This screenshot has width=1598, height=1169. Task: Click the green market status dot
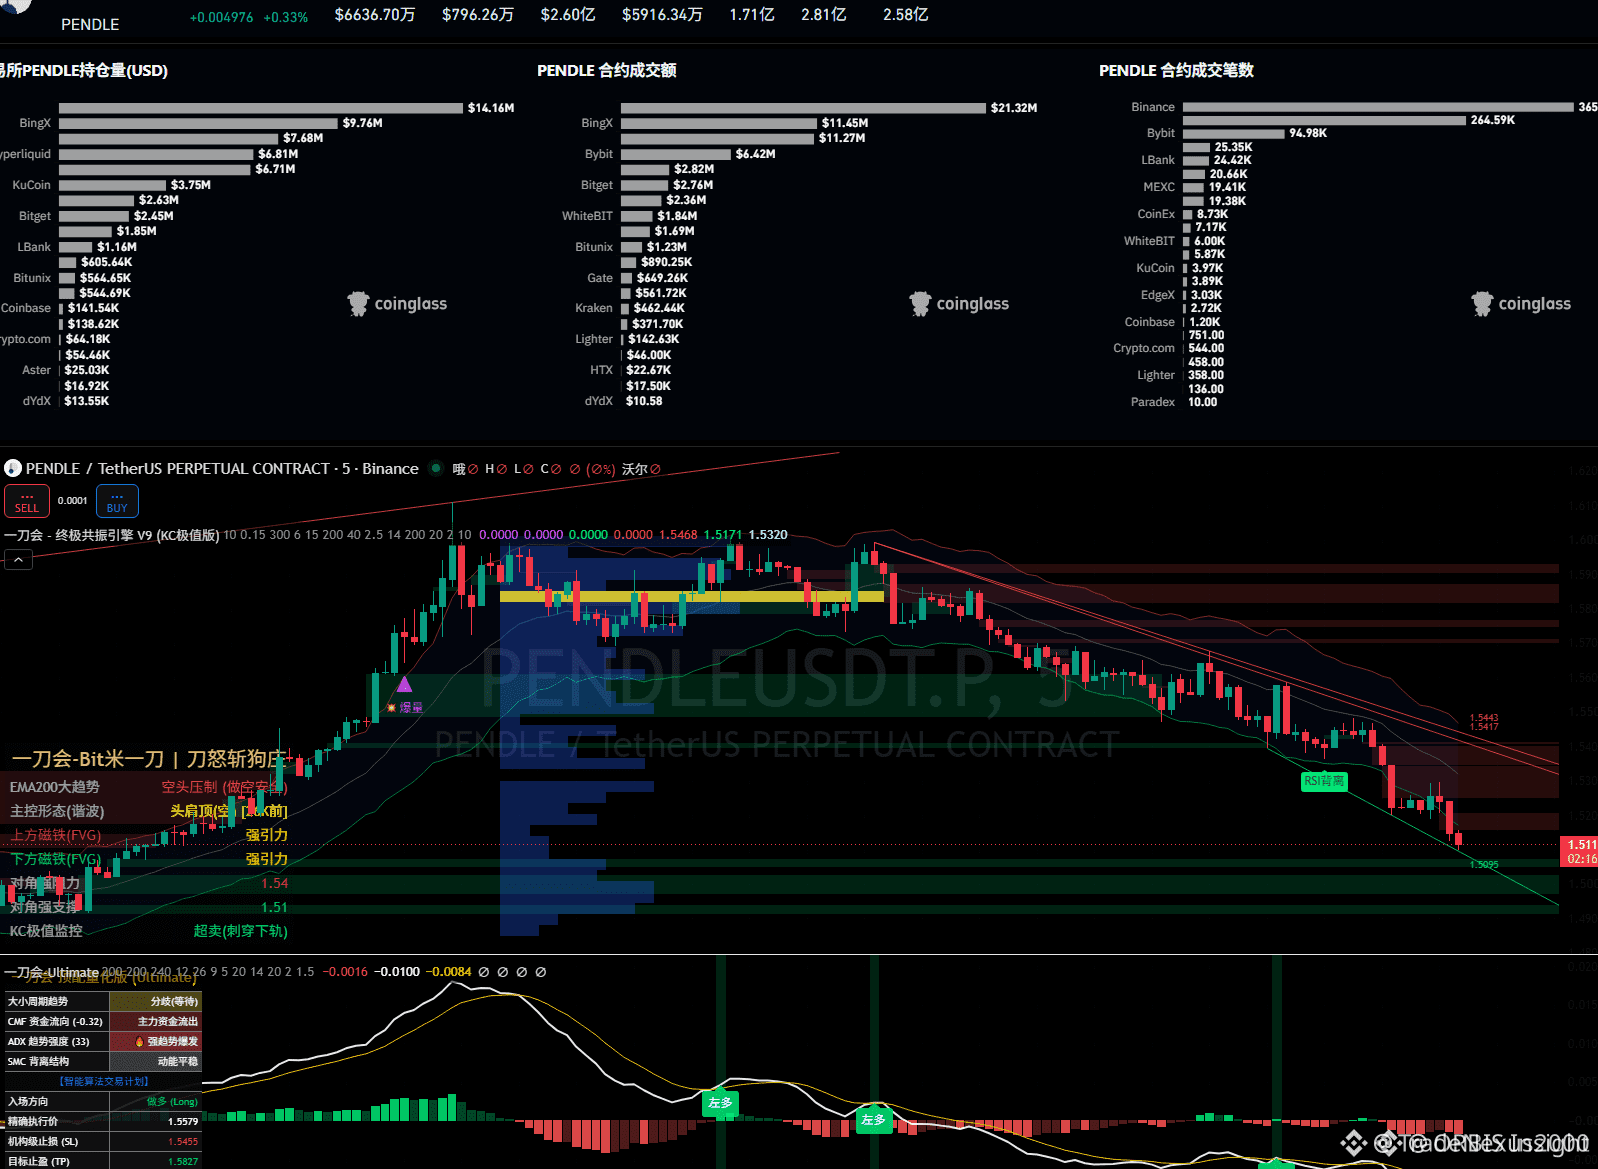pyautogui.click(x=436, y=468)
